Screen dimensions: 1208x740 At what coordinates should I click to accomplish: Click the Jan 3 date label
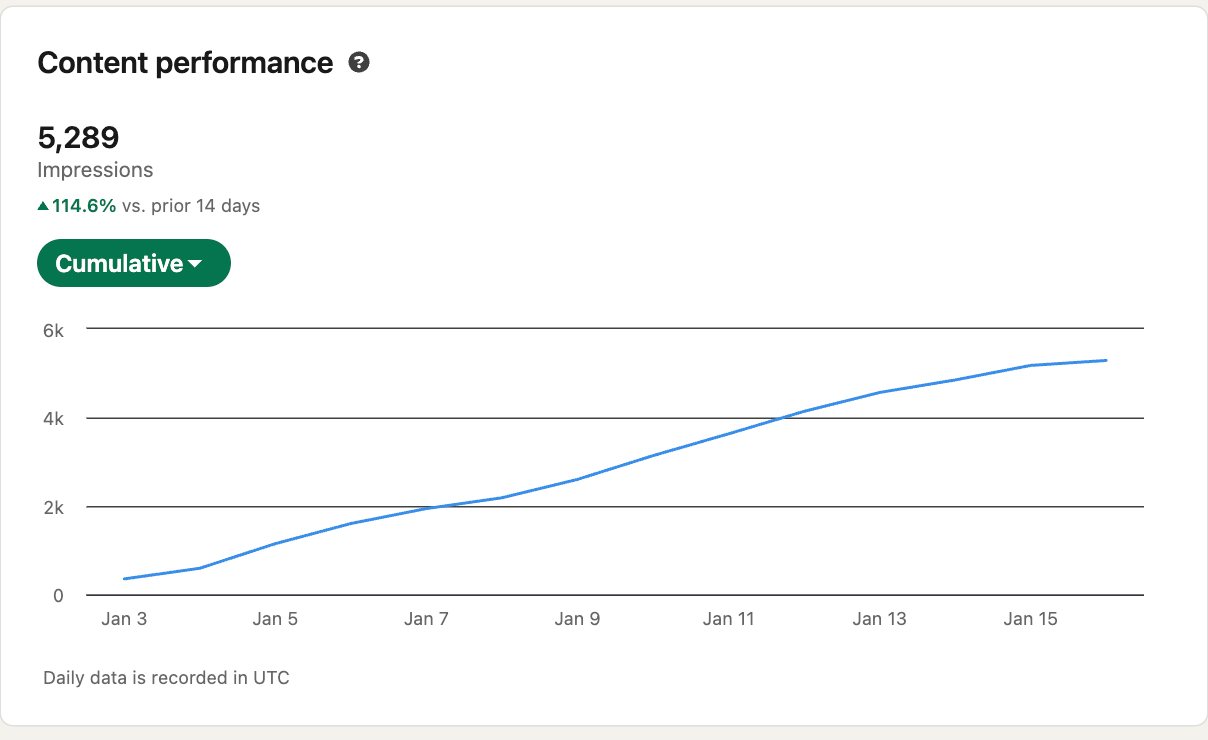point(124,619)
